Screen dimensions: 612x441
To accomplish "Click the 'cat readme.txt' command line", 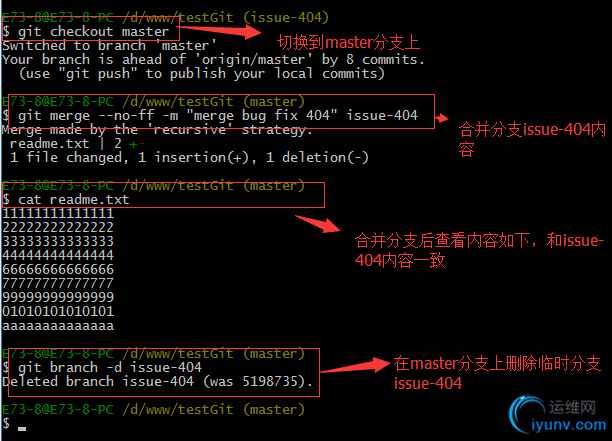I will pos(66,199).
